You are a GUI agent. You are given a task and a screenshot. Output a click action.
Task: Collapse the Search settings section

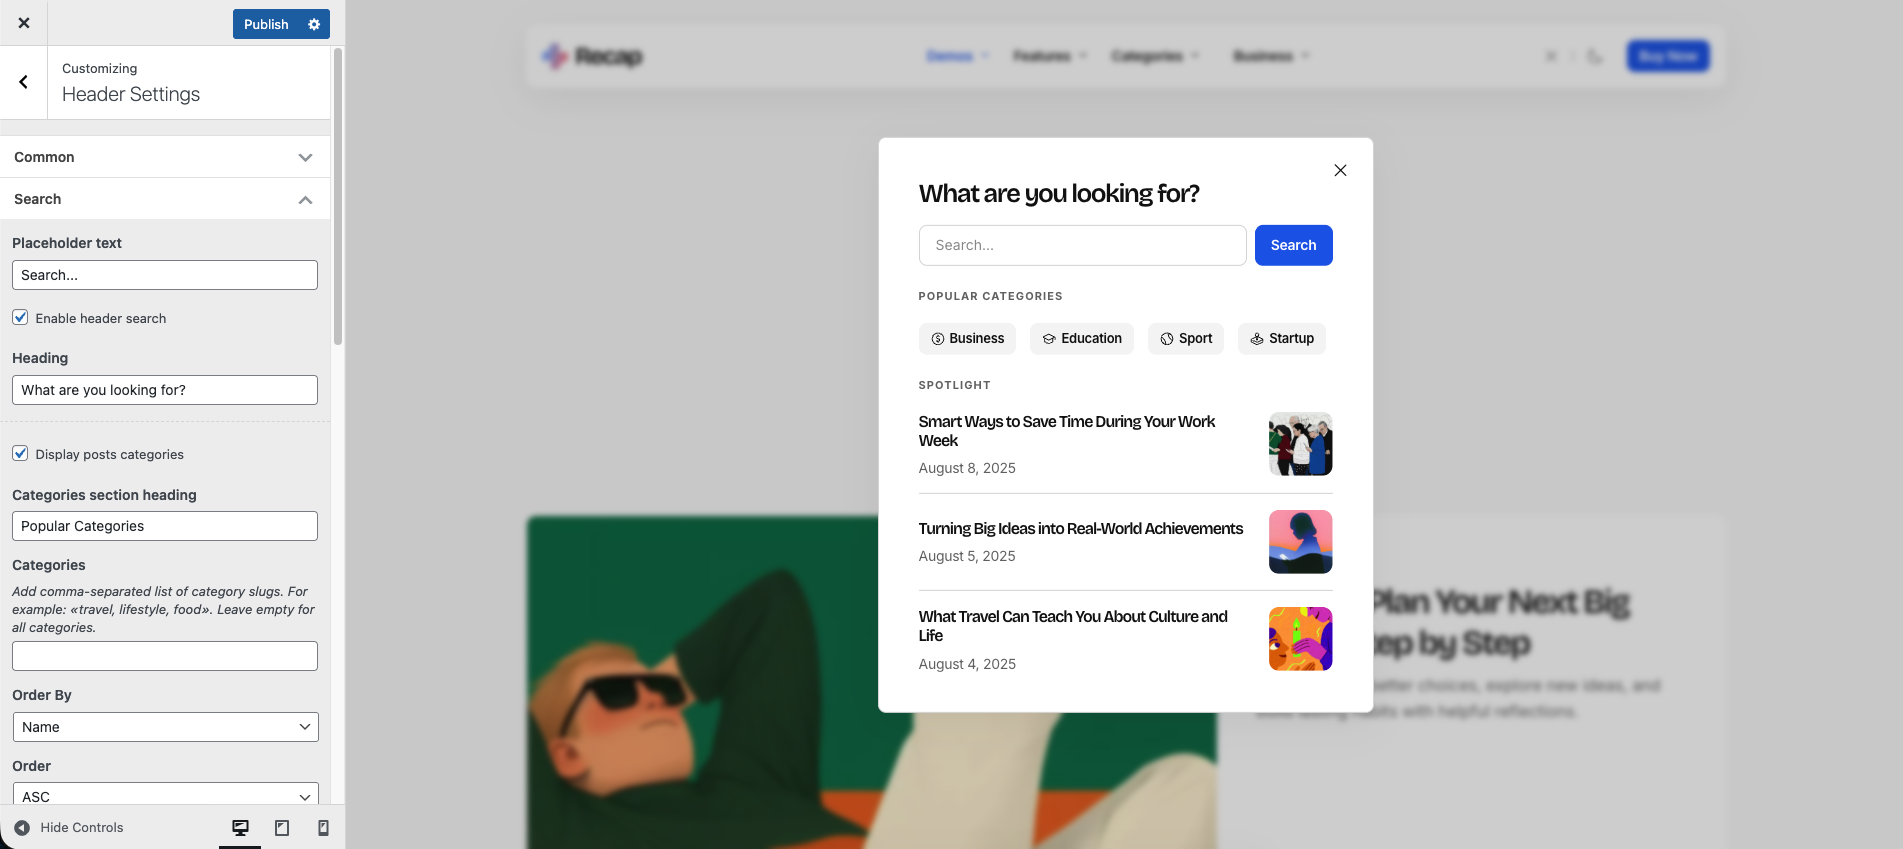click(305, 200)
